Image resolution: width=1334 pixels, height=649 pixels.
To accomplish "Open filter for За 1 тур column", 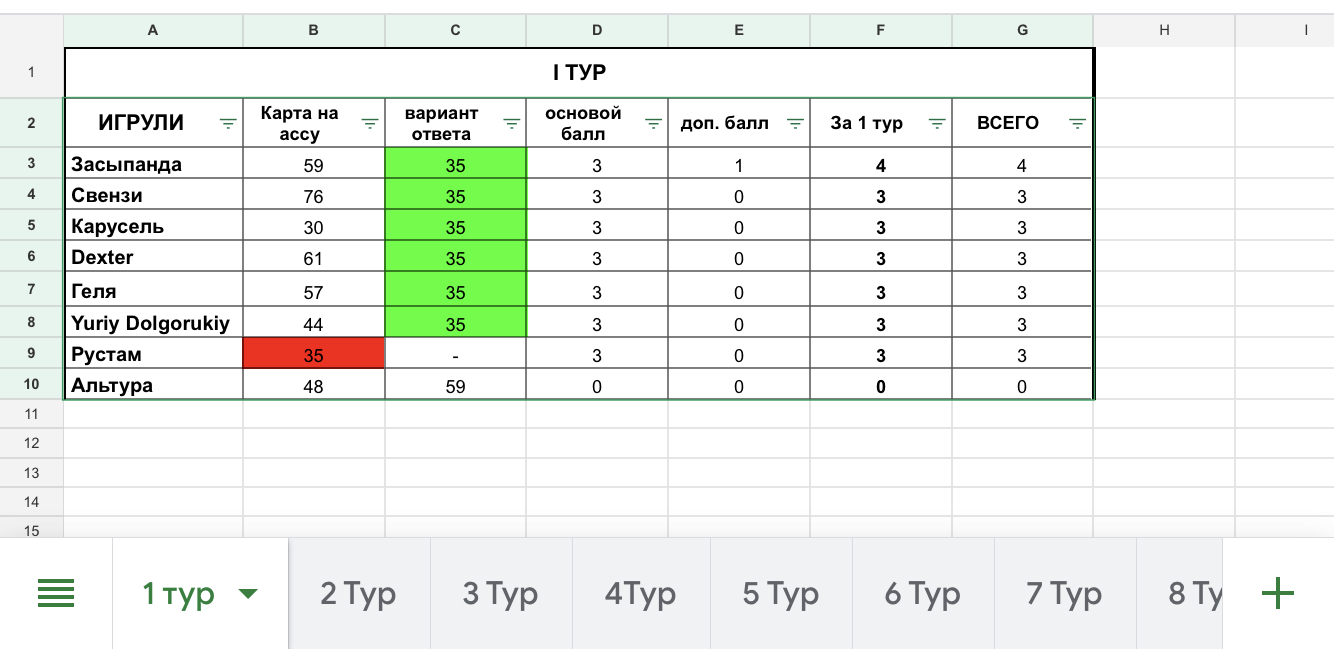I will pos(937,124).
